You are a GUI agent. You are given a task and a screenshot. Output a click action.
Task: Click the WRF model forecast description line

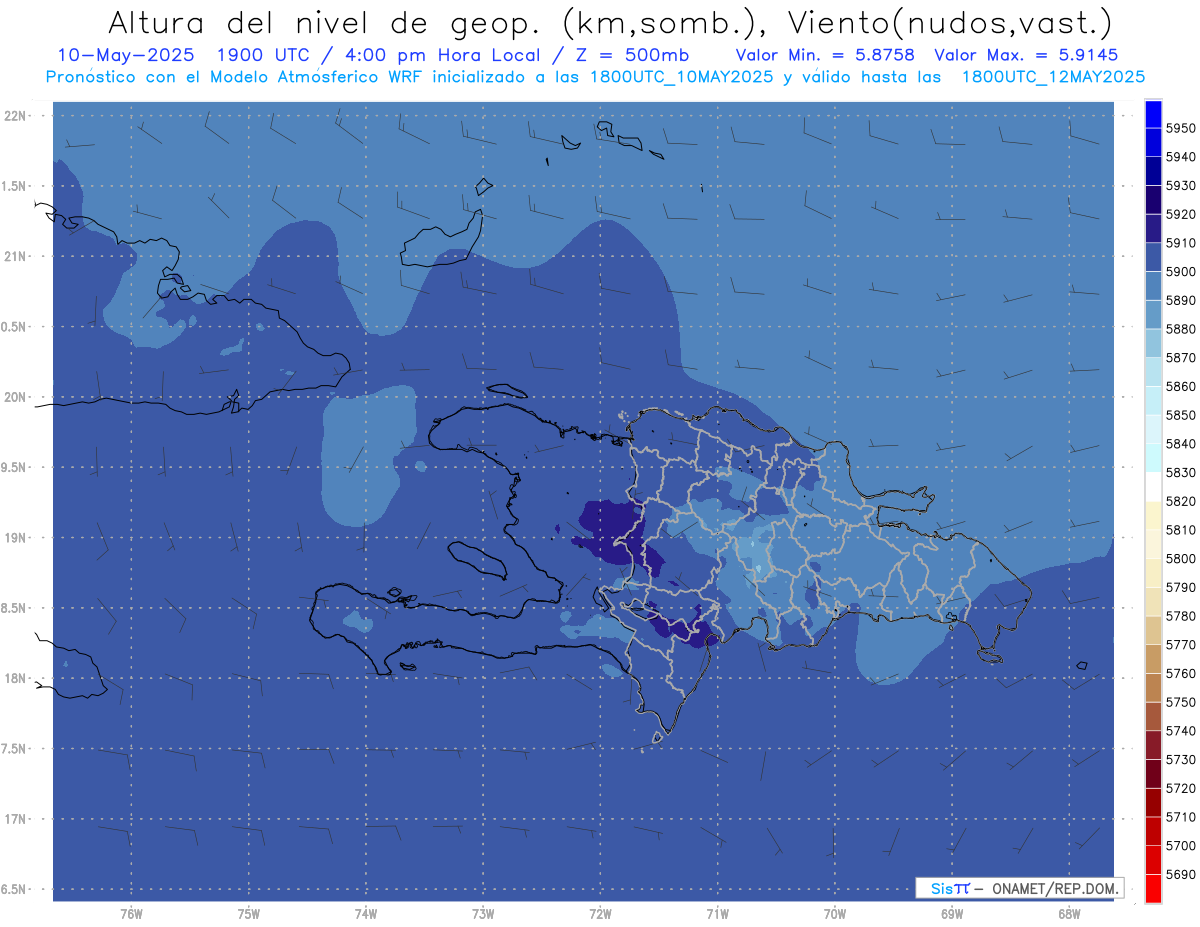[x=595, y=76]
